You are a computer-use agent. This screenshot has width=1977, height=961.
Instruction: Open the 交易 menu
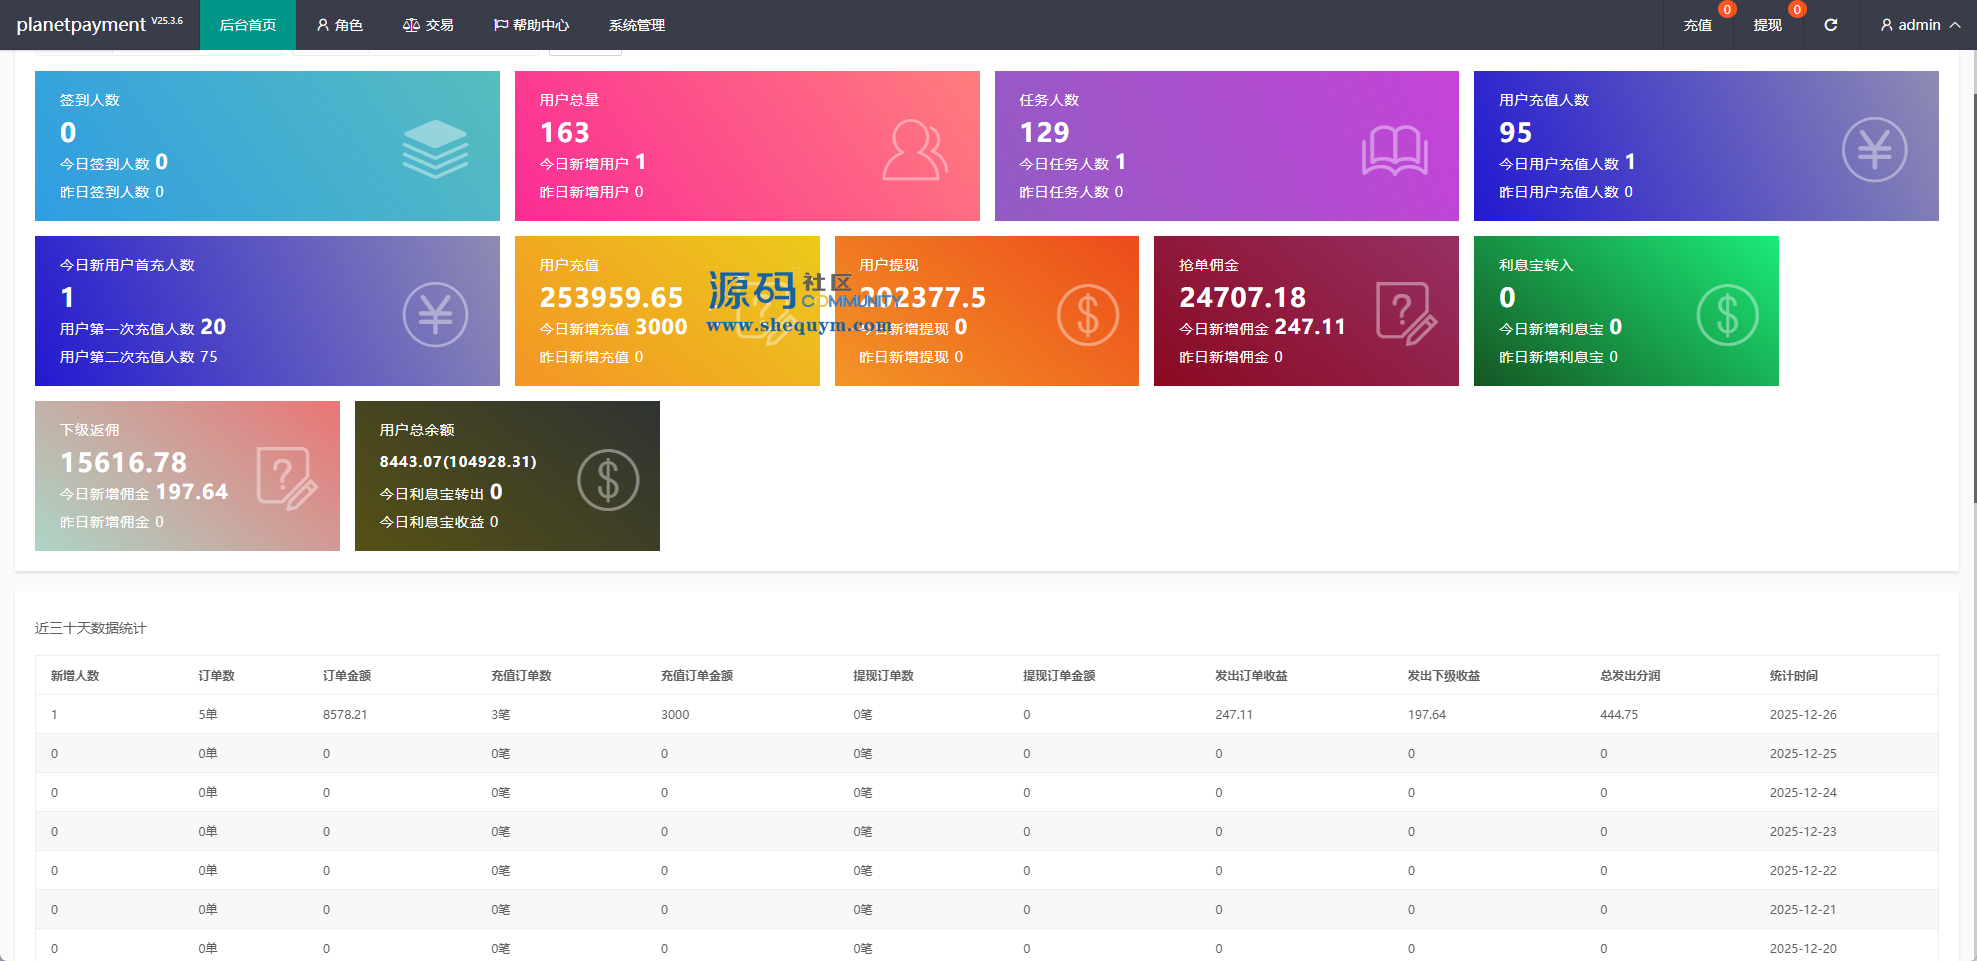[x=428, y=25]
